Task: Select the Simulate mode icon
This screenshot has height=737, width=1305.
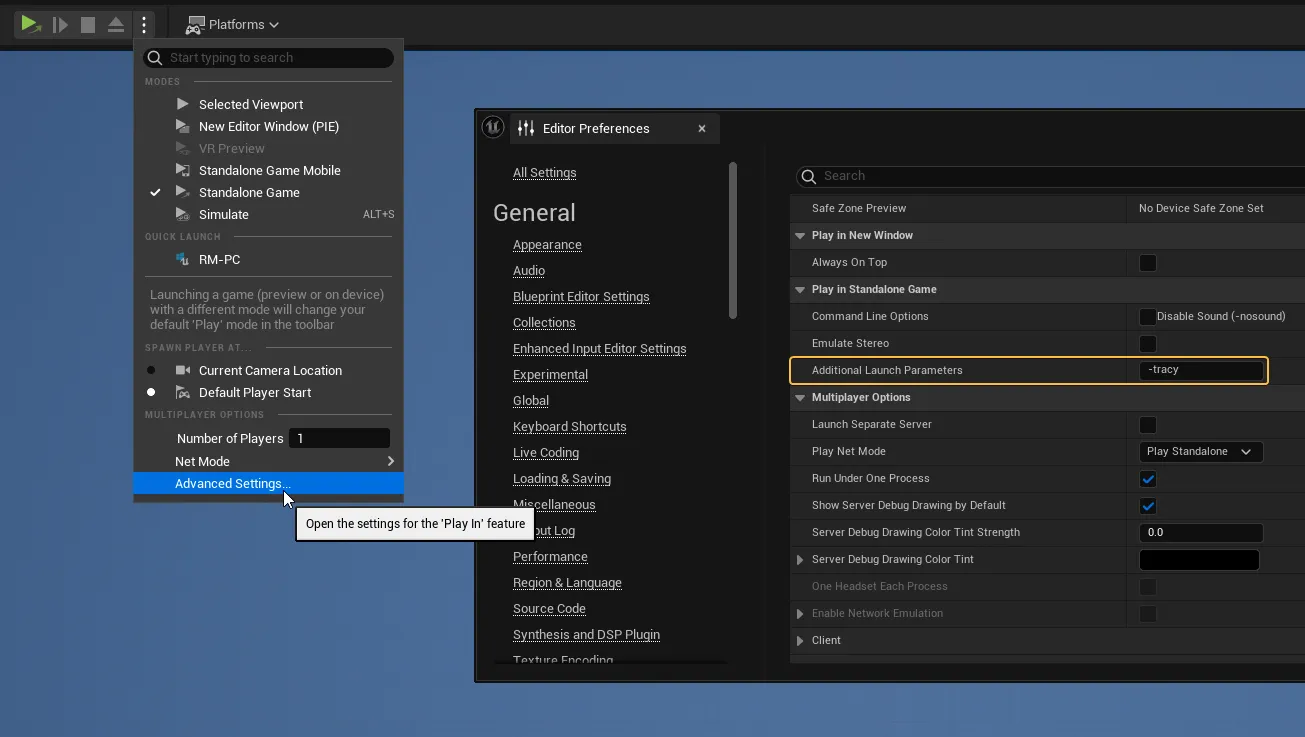Action: [x=182, y=214]
